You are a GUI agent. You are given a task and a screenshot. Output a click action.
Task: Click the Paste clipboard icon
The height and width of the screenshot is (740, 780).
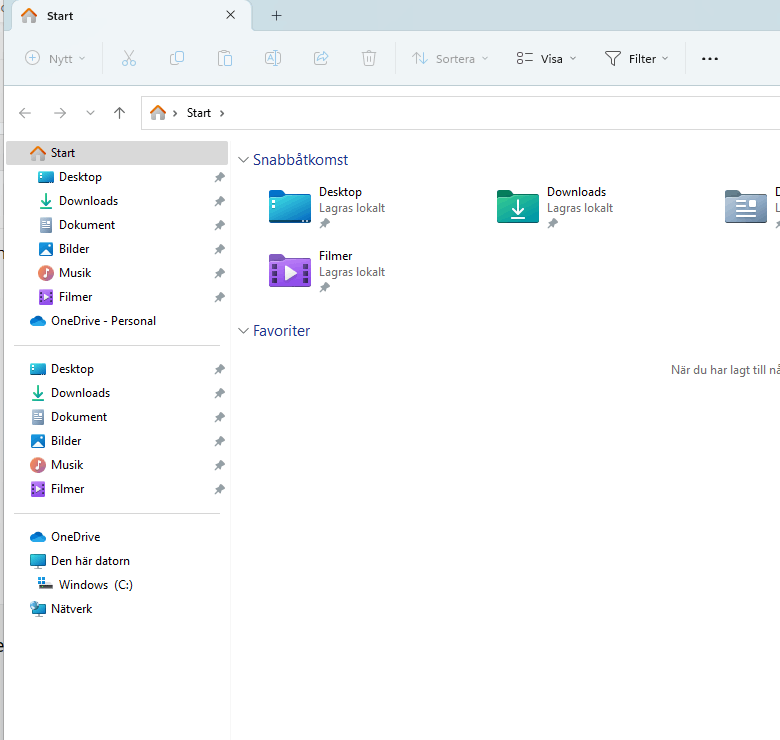[x=225, y=59]
